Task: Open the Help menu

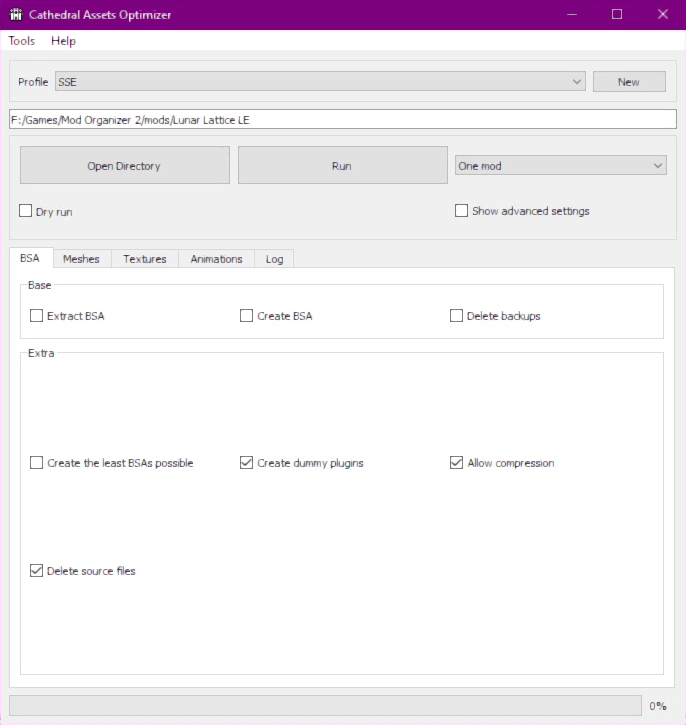Action: pyautogui.click(x=63, y=41)
